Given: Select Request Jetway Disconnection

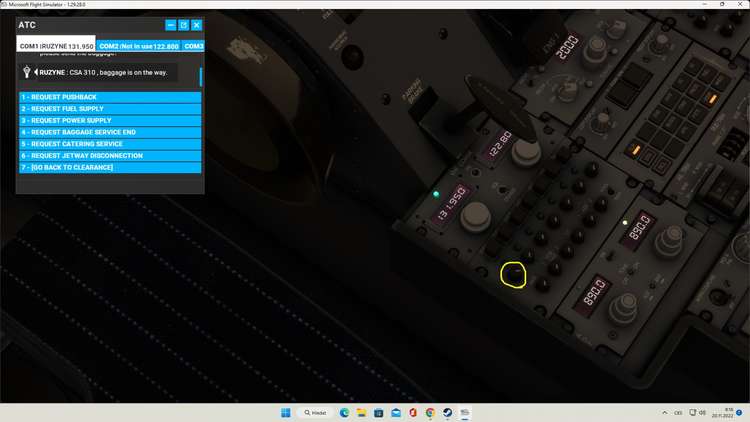Looking at the screenshot, I should [x=110, y=155].
